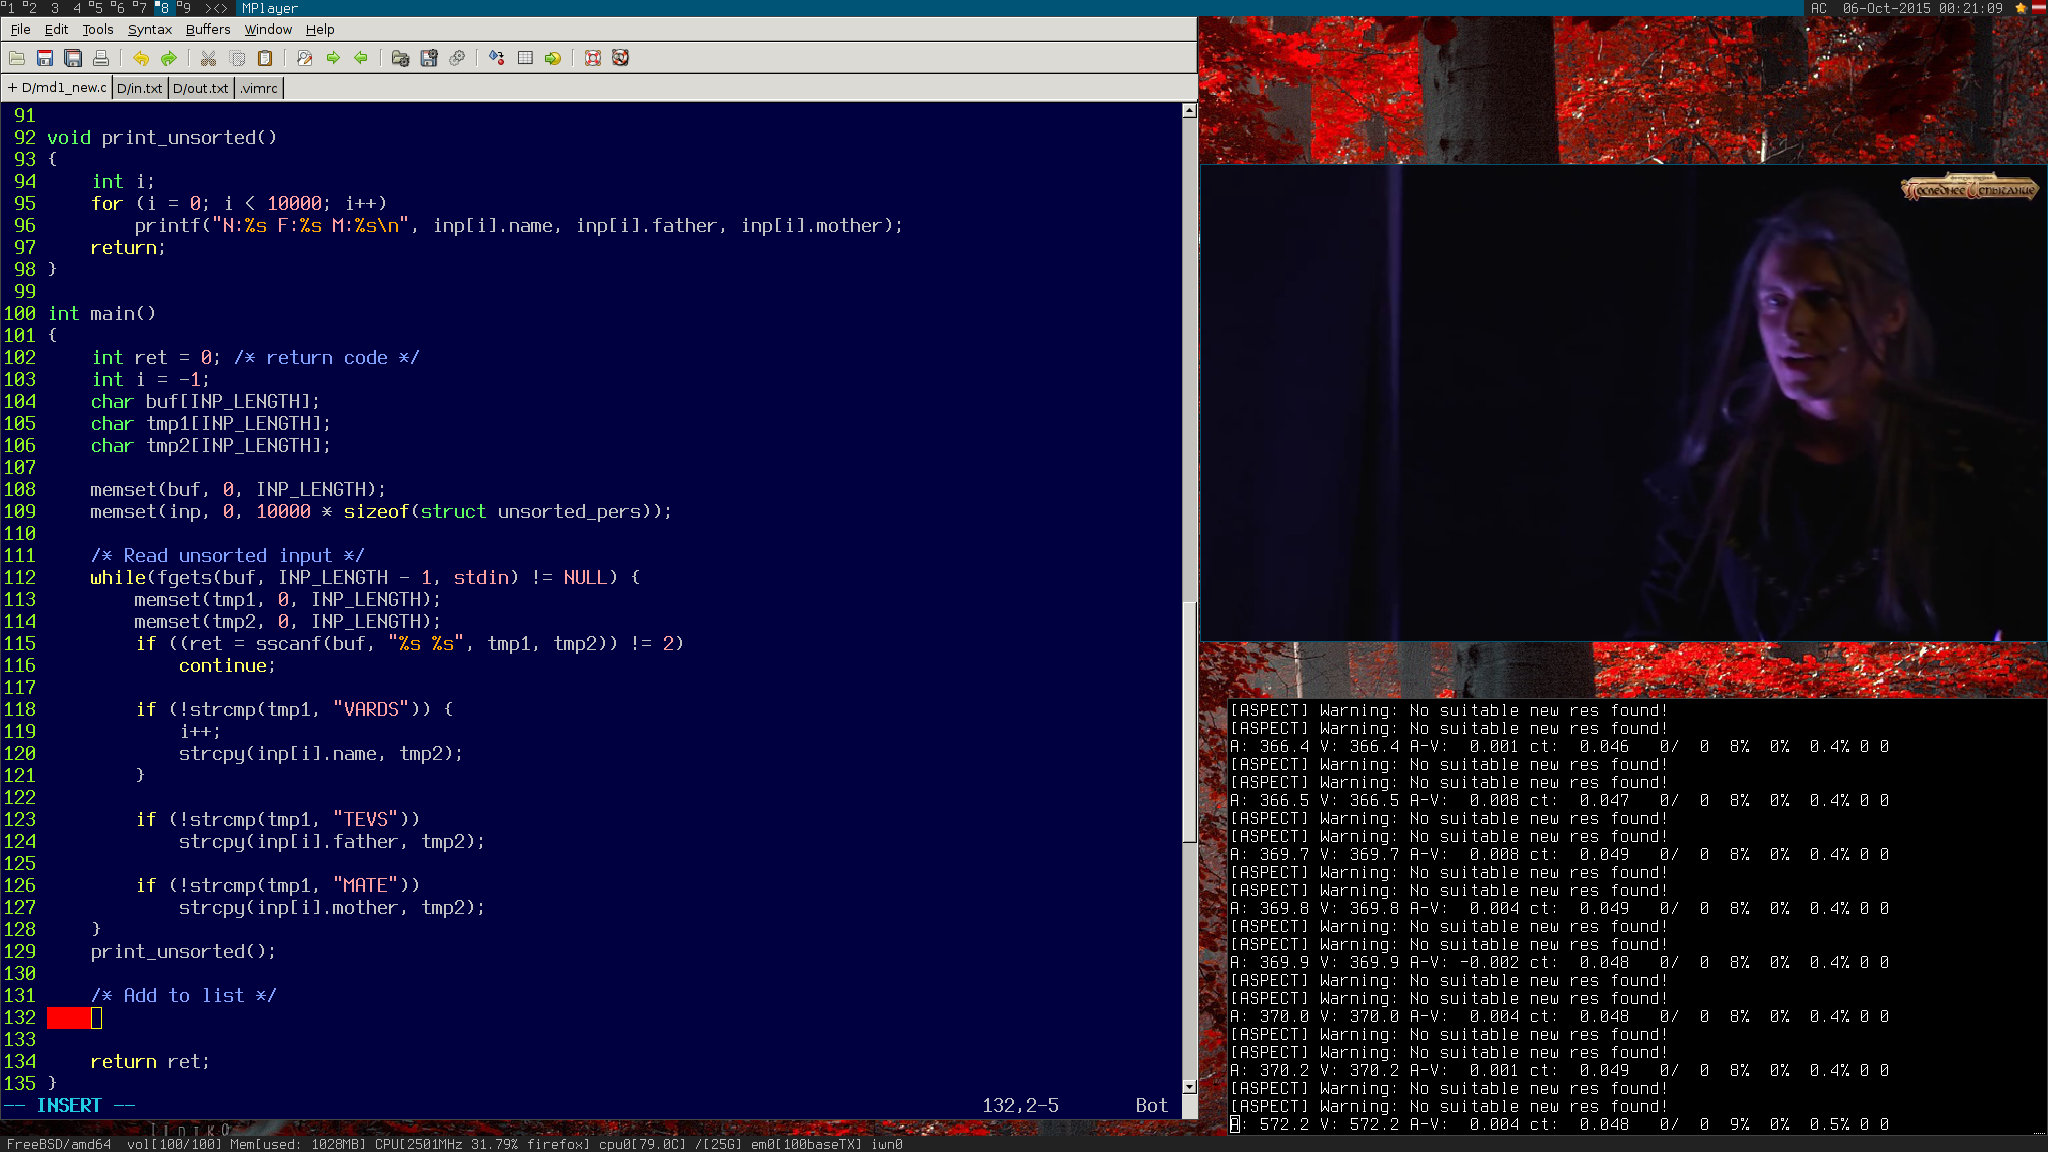This screenshot has height=1152, width=2048.
Task: Click the Find Previous green left arrow
Action: click(361, 58)
